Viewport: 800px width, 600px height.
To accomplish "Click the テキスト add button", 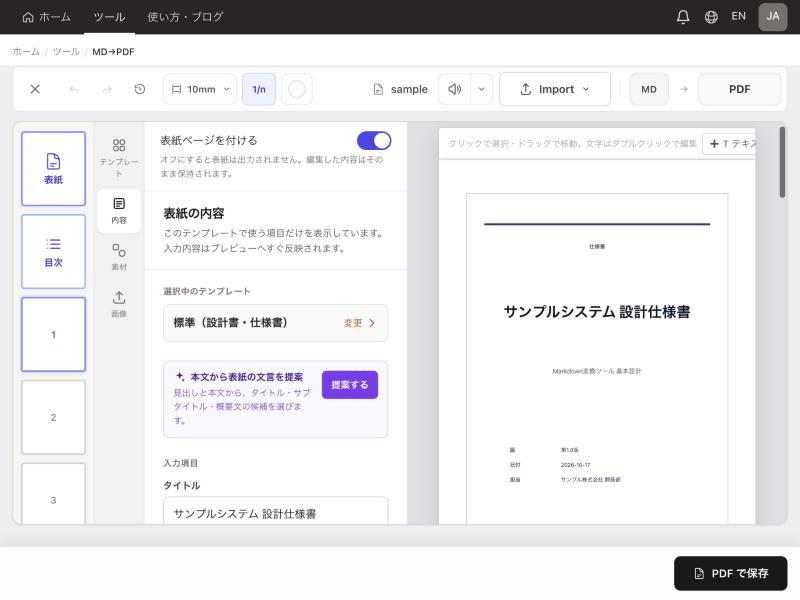I will [x=730, y=144].
